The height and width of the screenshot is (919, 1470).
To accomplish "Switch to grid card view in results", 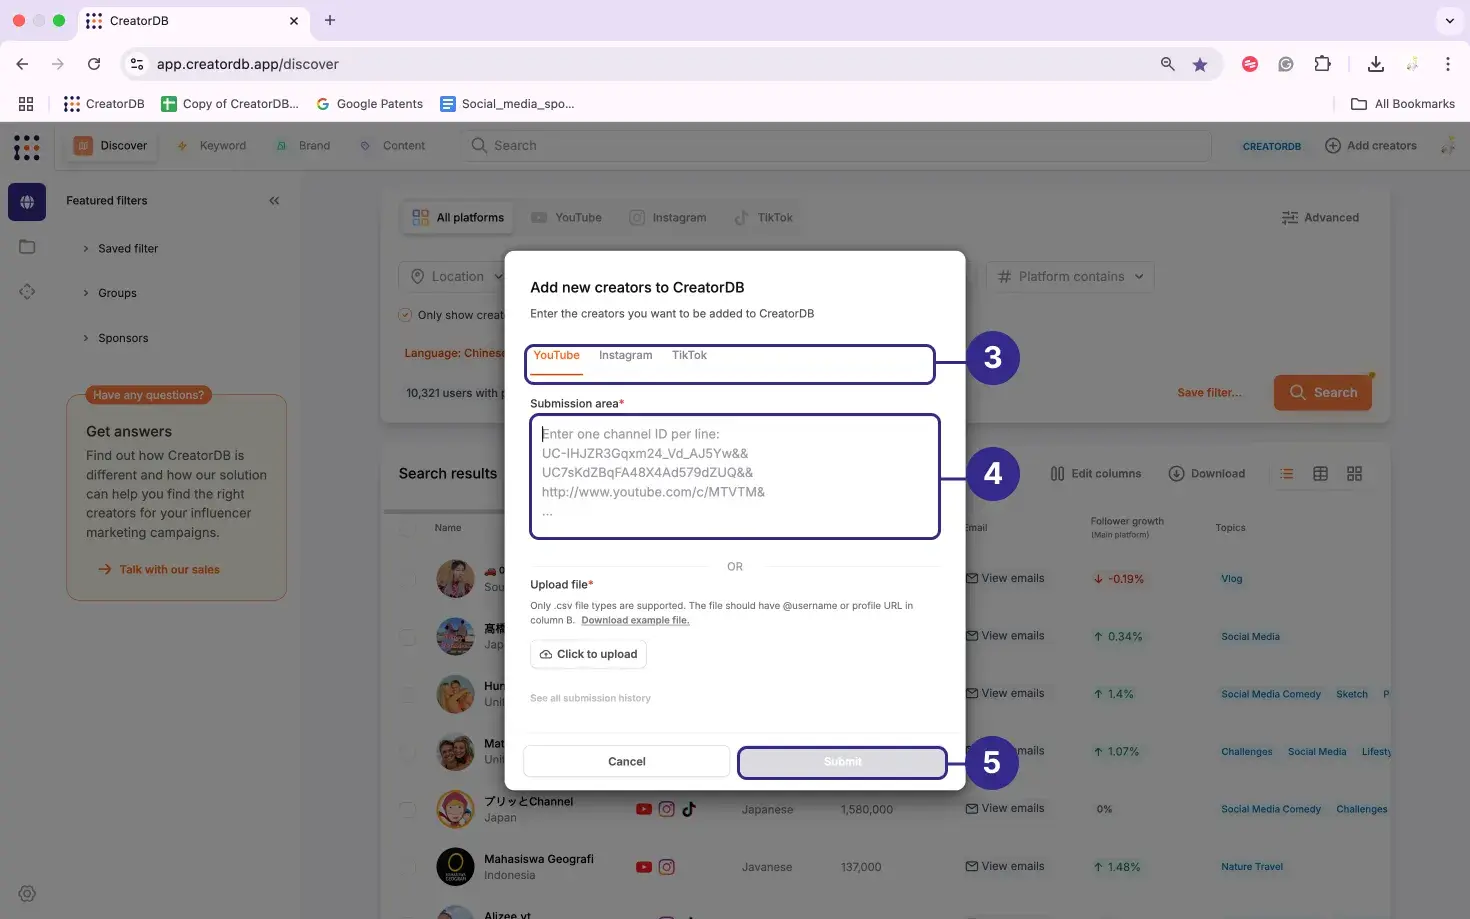I will coord(1354,474).
